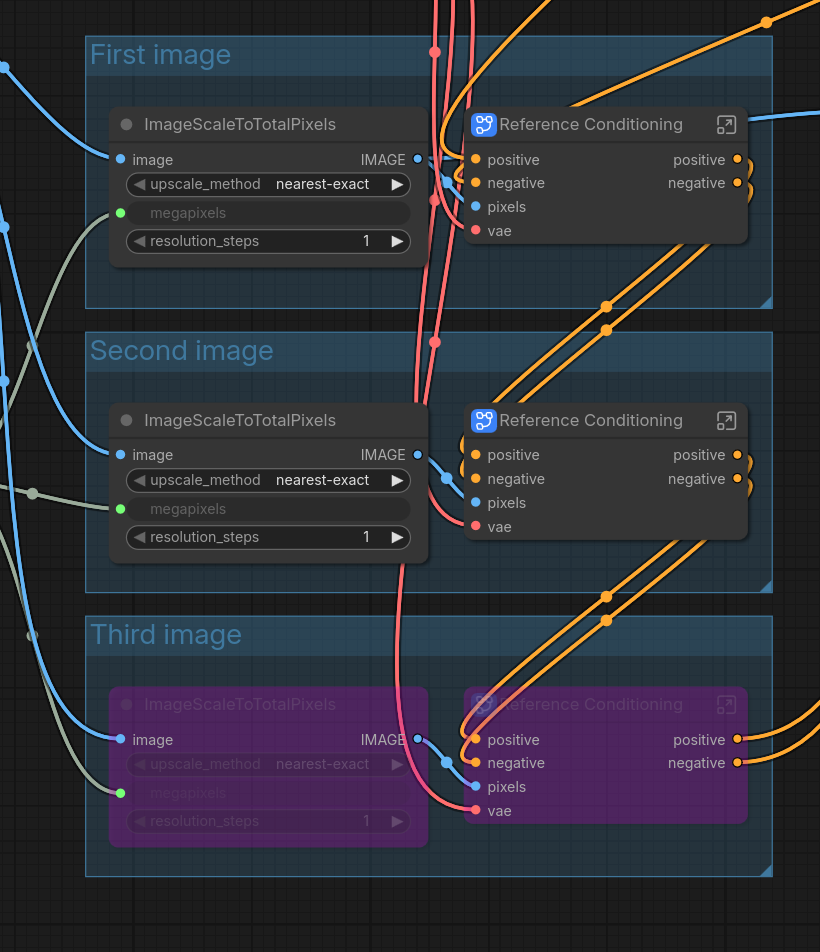Click the green megapixels input port in Third image group

120,793
